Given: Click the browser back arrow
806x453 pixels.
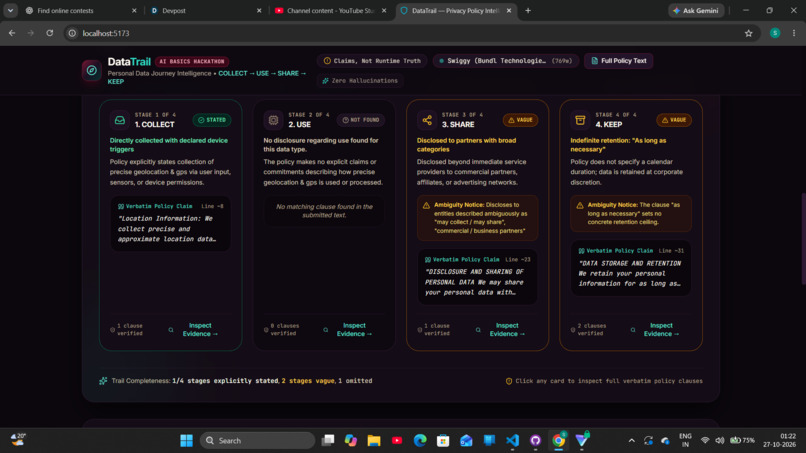Looking at the screenshot, I should [x=12, y=33].
